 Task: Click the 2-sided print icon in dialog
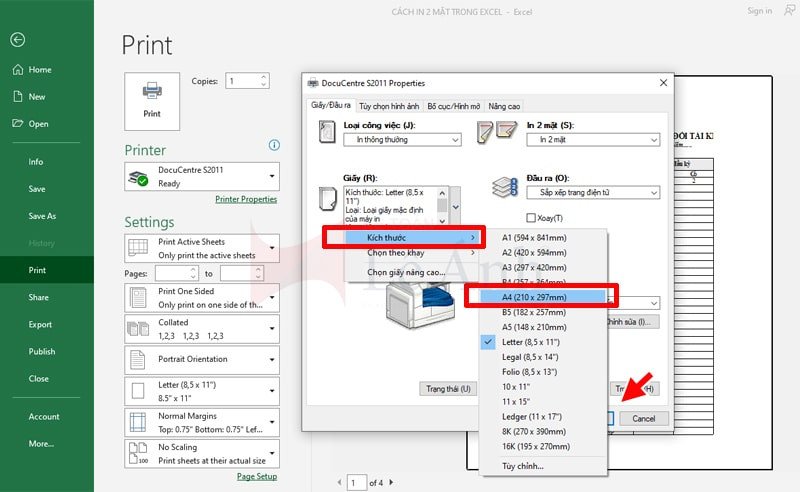498,132
